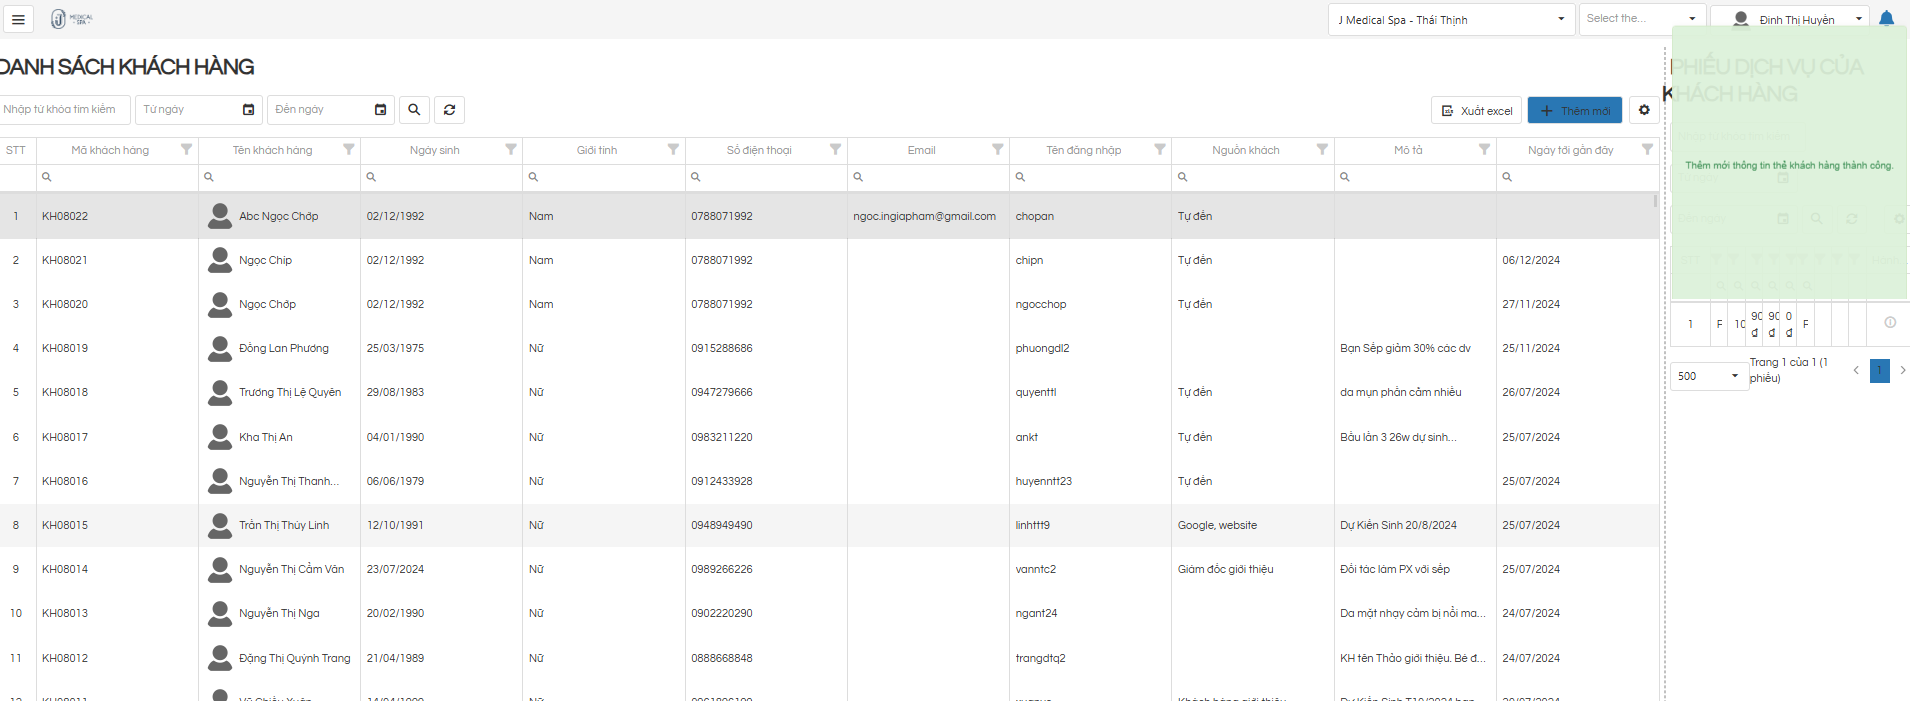Click the refresh list icon
The height and width of the screenshot is (701, 1910).
click(x=450, y=110)
